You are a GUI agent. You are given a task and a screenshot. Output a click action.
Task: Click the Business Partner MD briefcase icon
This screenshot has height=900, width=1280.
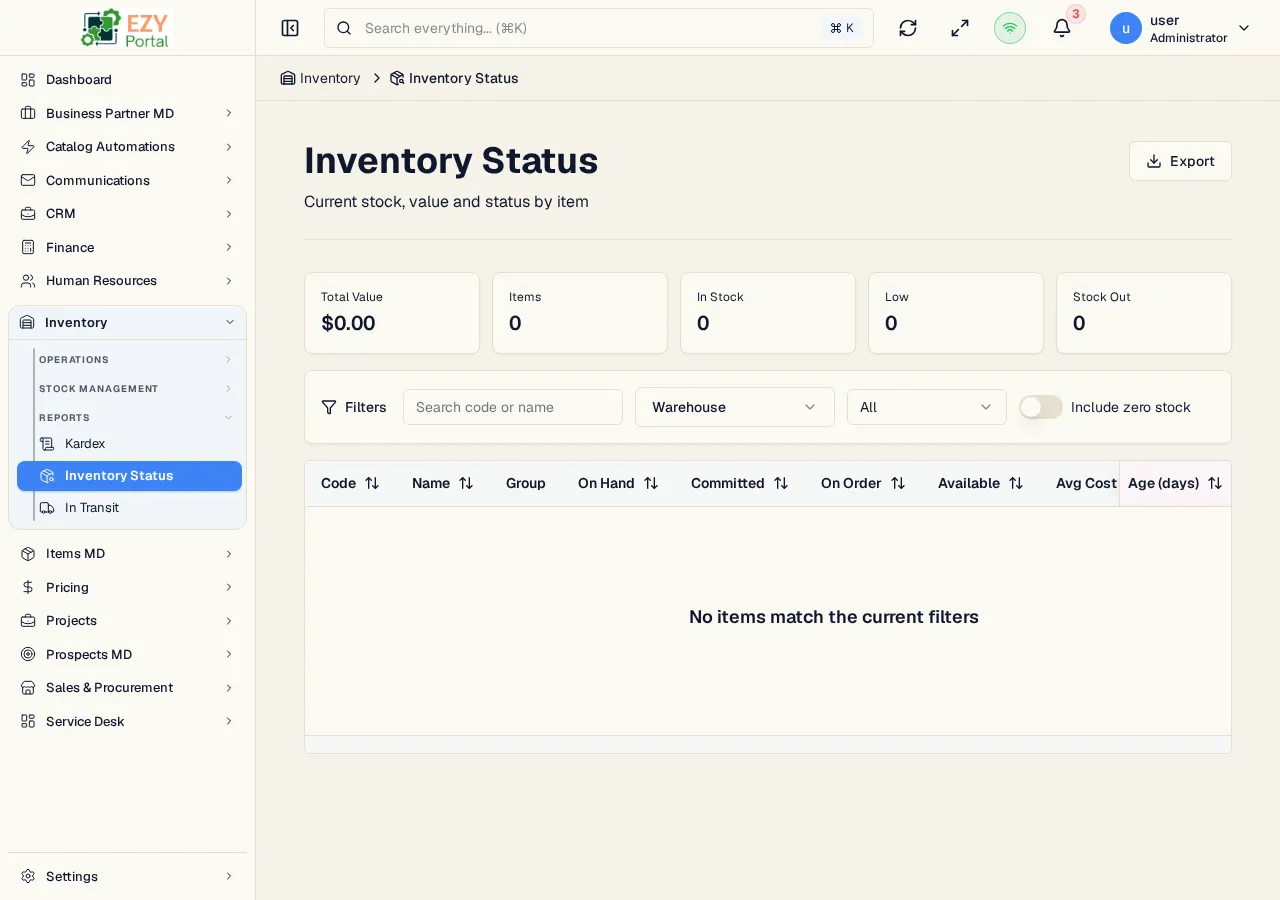click(x=28, y=113)
